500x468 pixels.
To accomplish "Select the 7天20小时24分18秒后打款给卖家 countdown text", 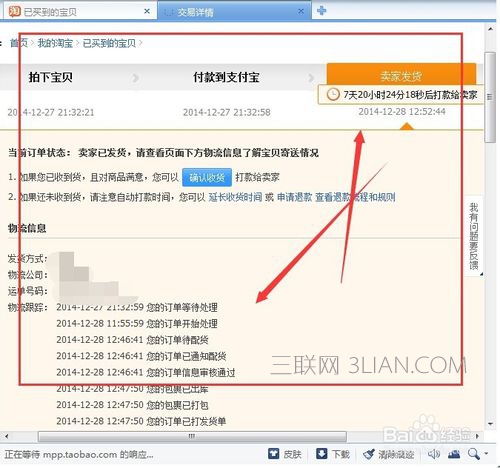I will [x=410, y=95].
